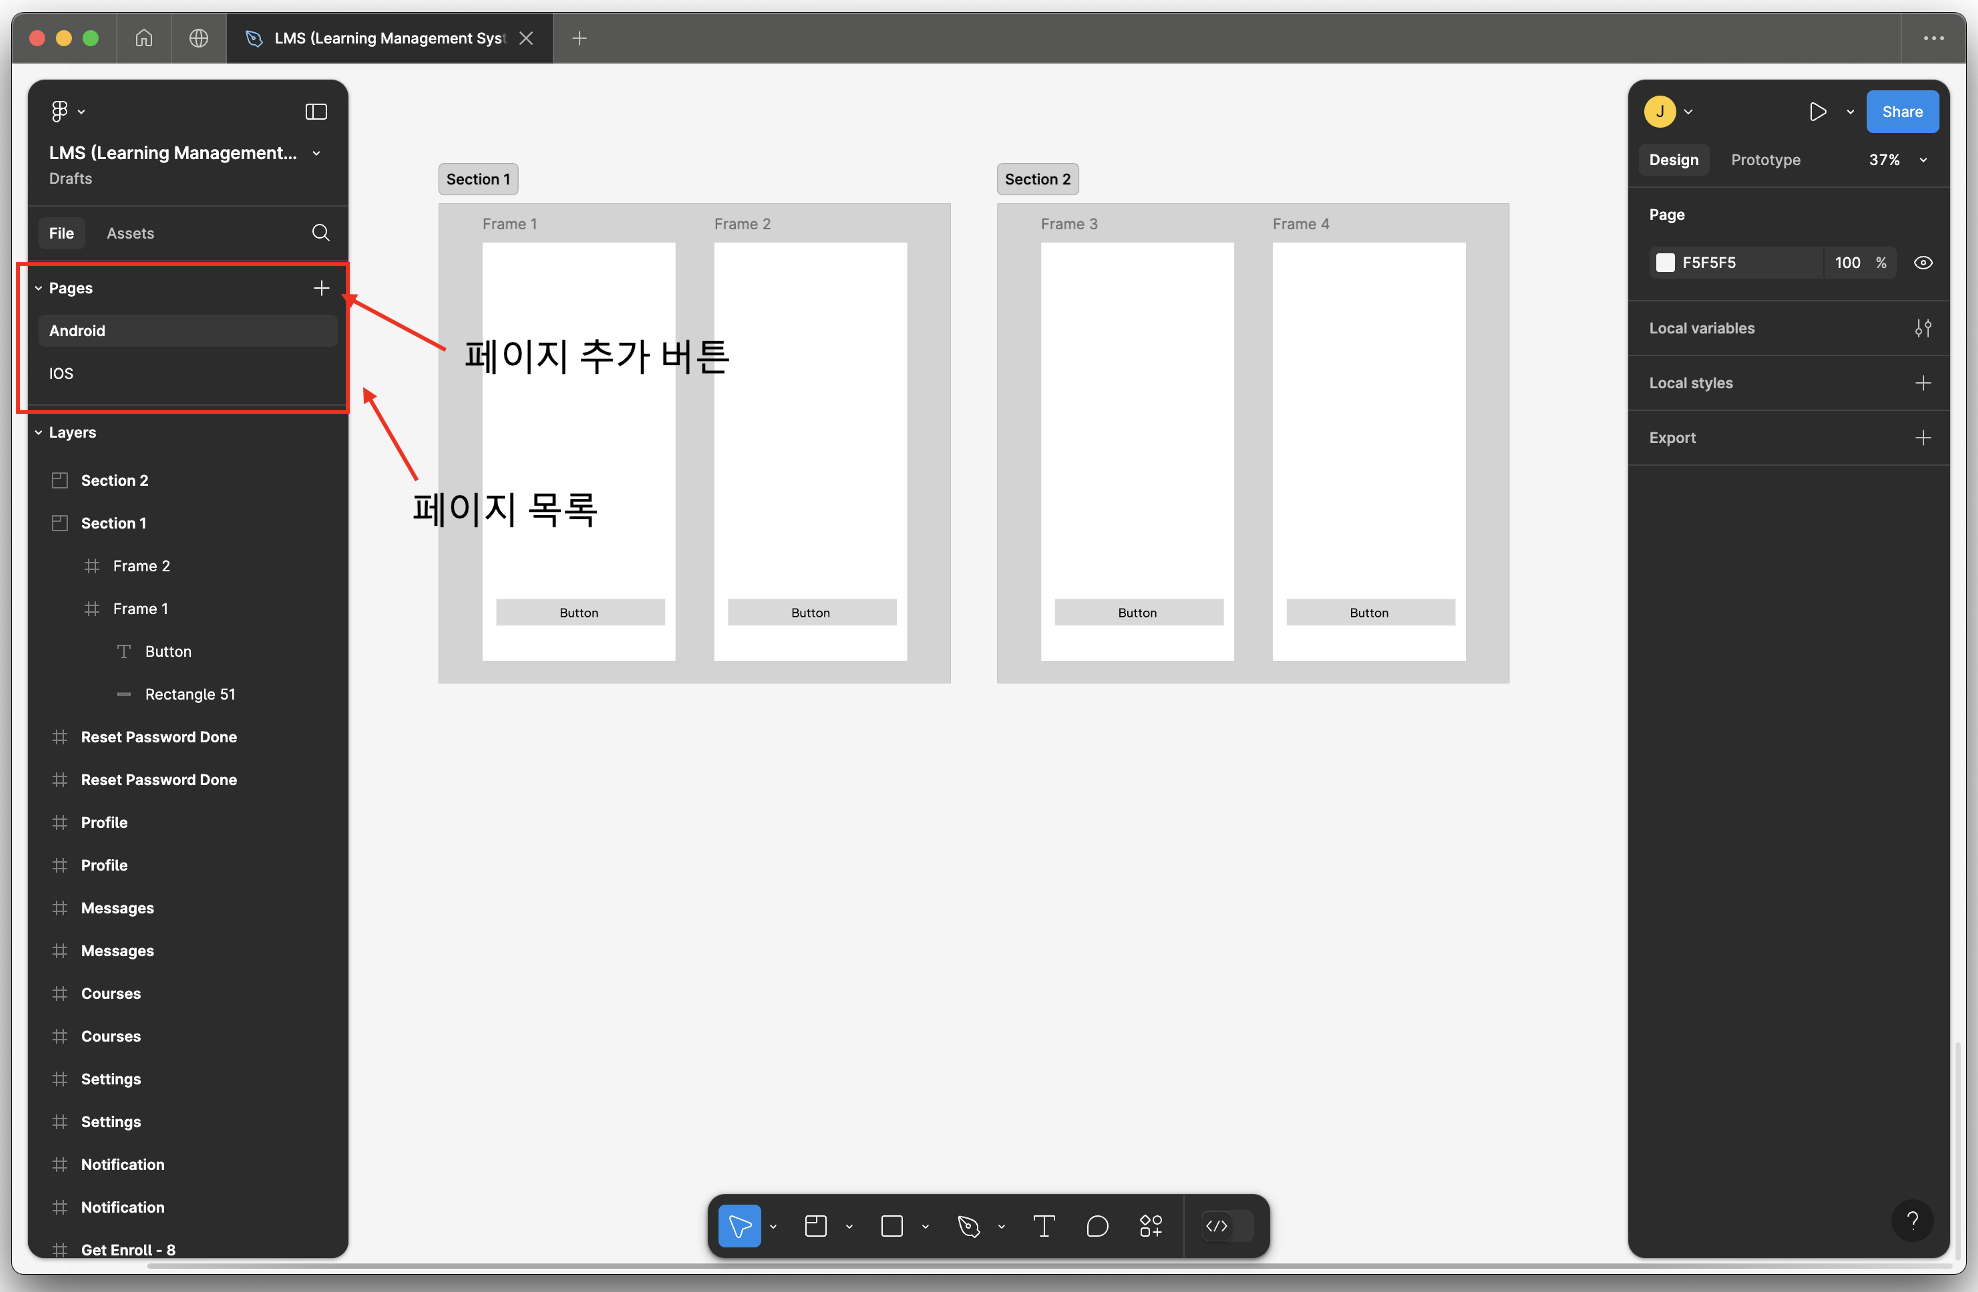
Task: Click the search icon in left panel
Action: coord(320,233)
